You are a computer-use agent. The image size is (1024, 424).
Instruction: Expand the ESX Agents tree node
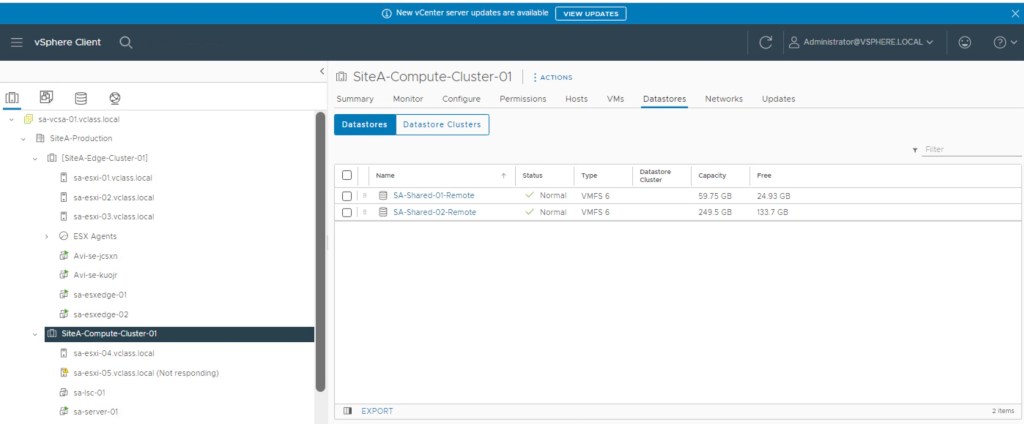47,236
